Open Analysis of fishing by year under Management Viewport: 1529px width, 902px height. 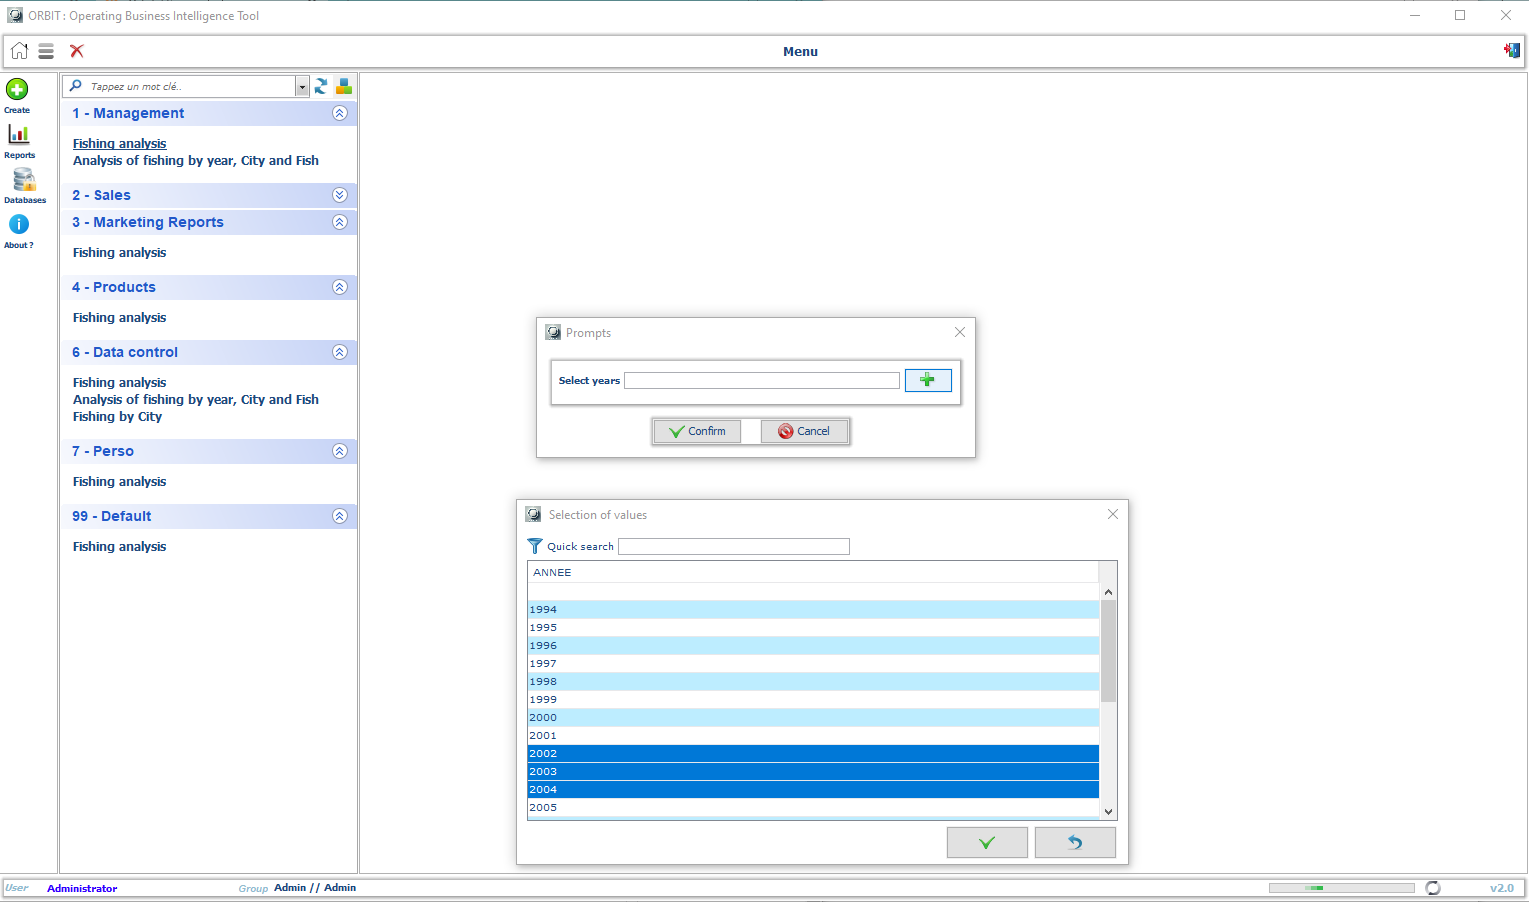[x=196, y=161]
